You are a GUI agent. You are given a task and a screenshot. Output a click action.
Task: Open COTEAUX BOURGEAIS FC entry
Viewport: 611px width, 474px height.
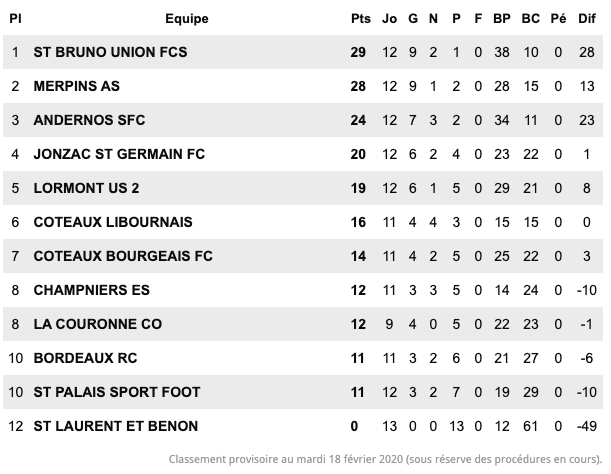pos(123,256)
